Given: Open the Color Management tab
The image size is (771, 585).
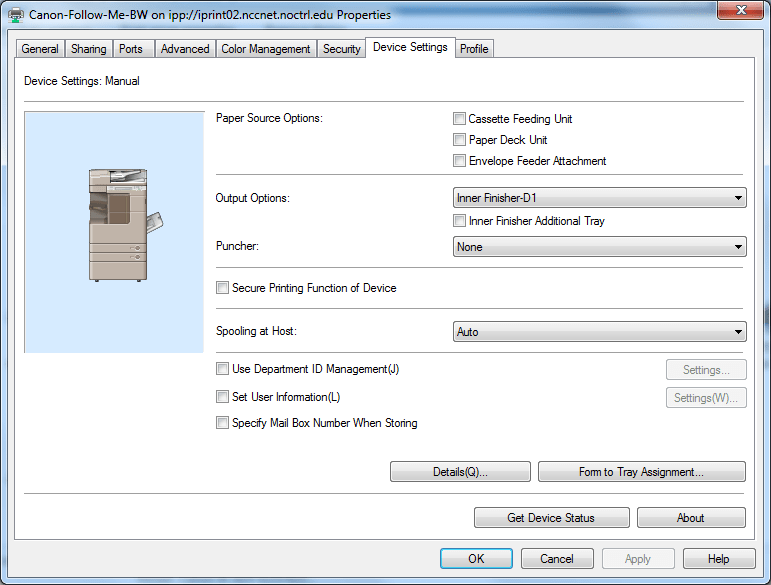Looking at the screenshot, I should click(266, 49).
